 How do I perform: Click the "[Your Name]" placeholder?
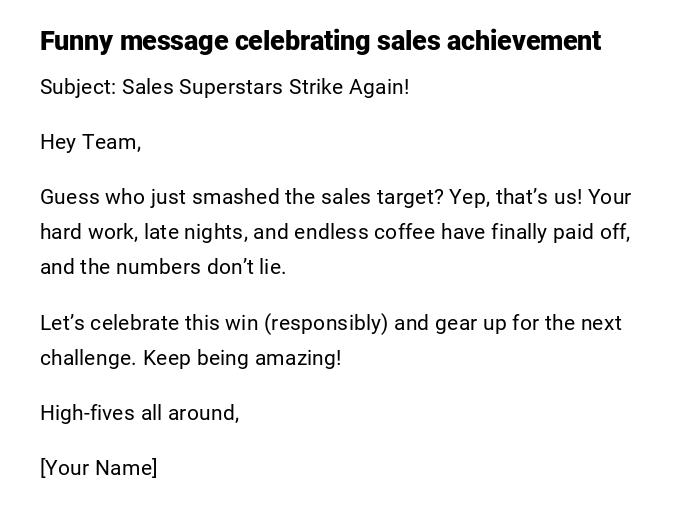(x=99, y=468)
